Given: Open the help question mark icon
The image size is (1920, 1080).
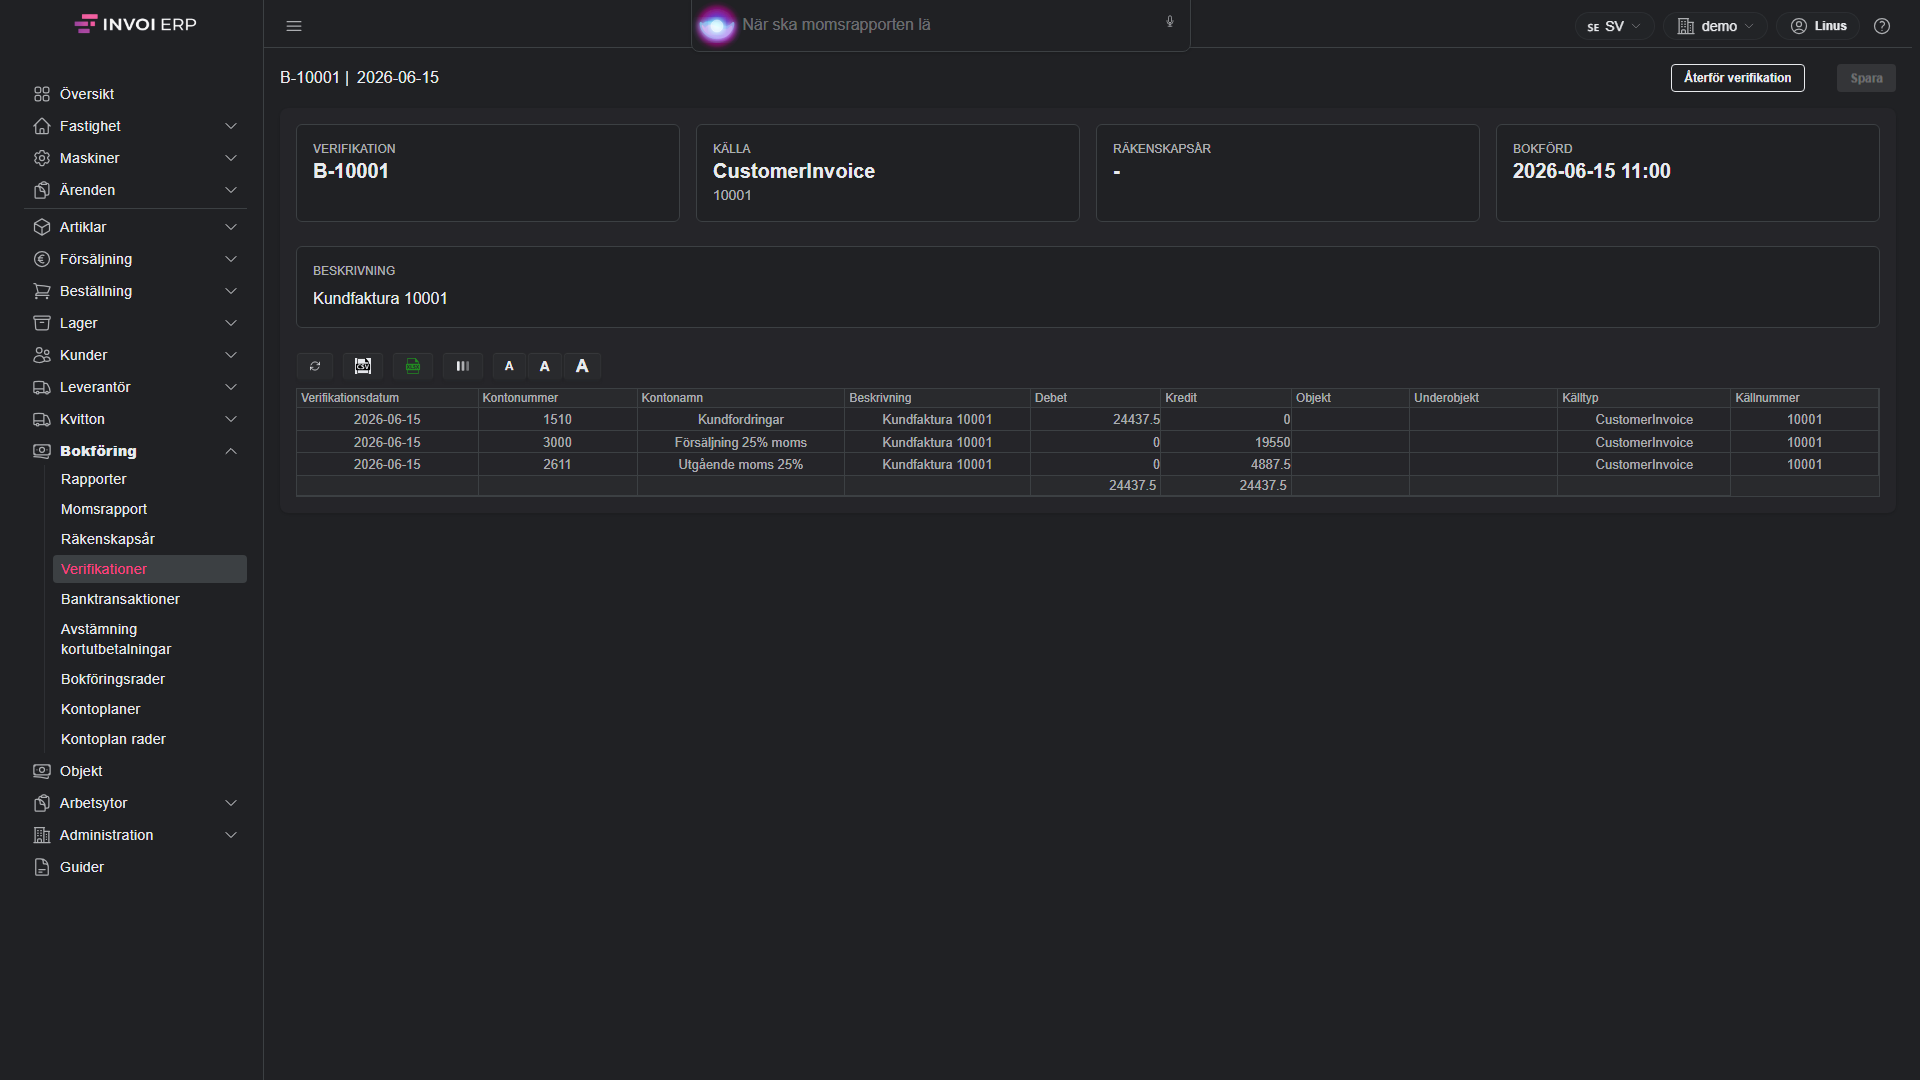Looking at the screenshot, I should (1882, 26).
